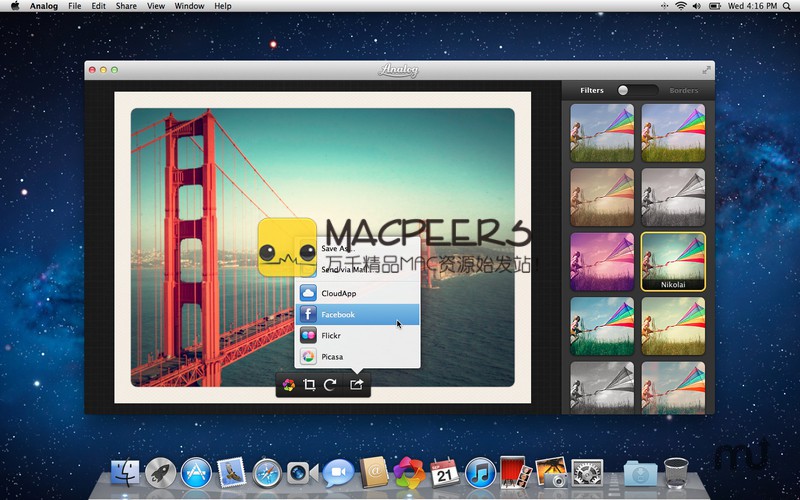Open the Wi-Fi status menu

(681, 6)
